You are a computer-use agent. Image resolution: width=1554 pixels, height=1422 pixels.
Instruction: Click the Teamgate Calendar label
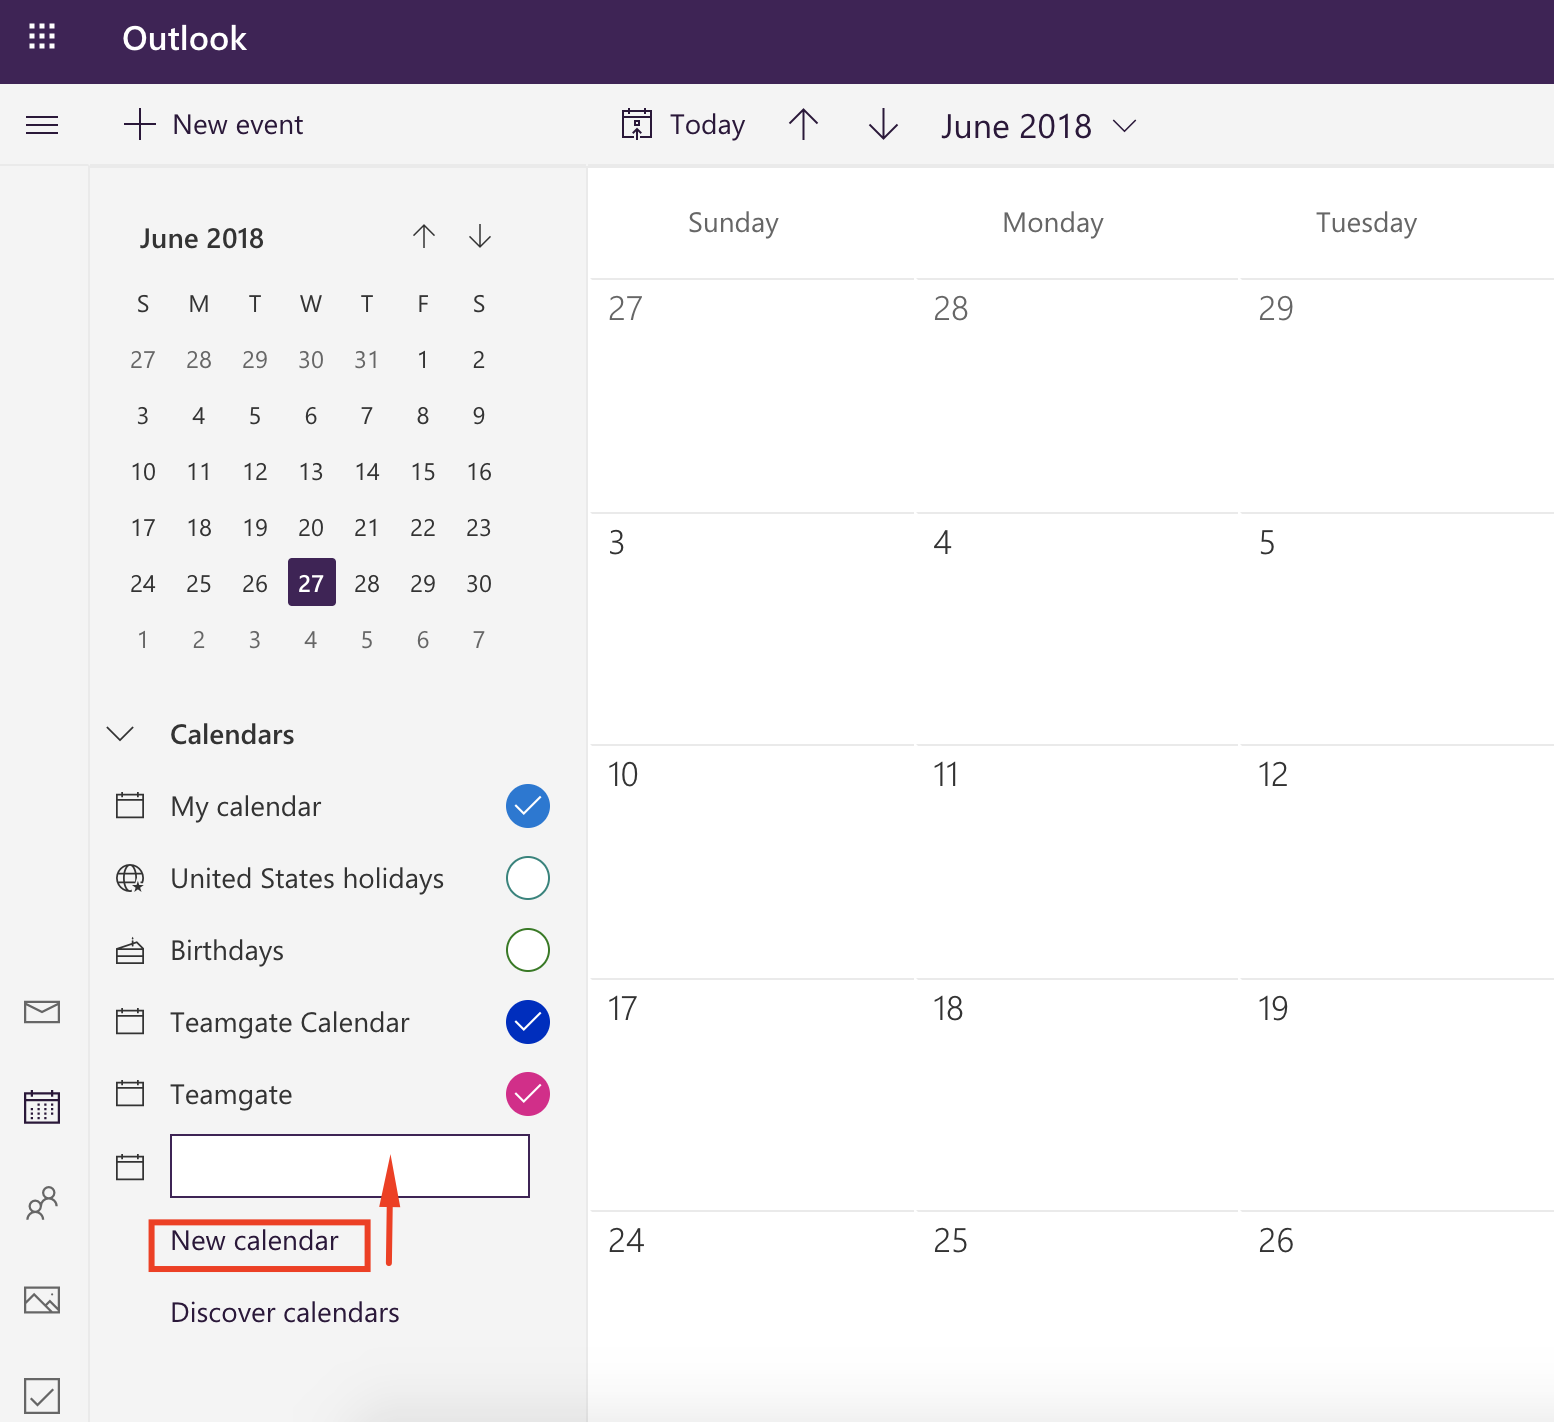[290, 1022]
